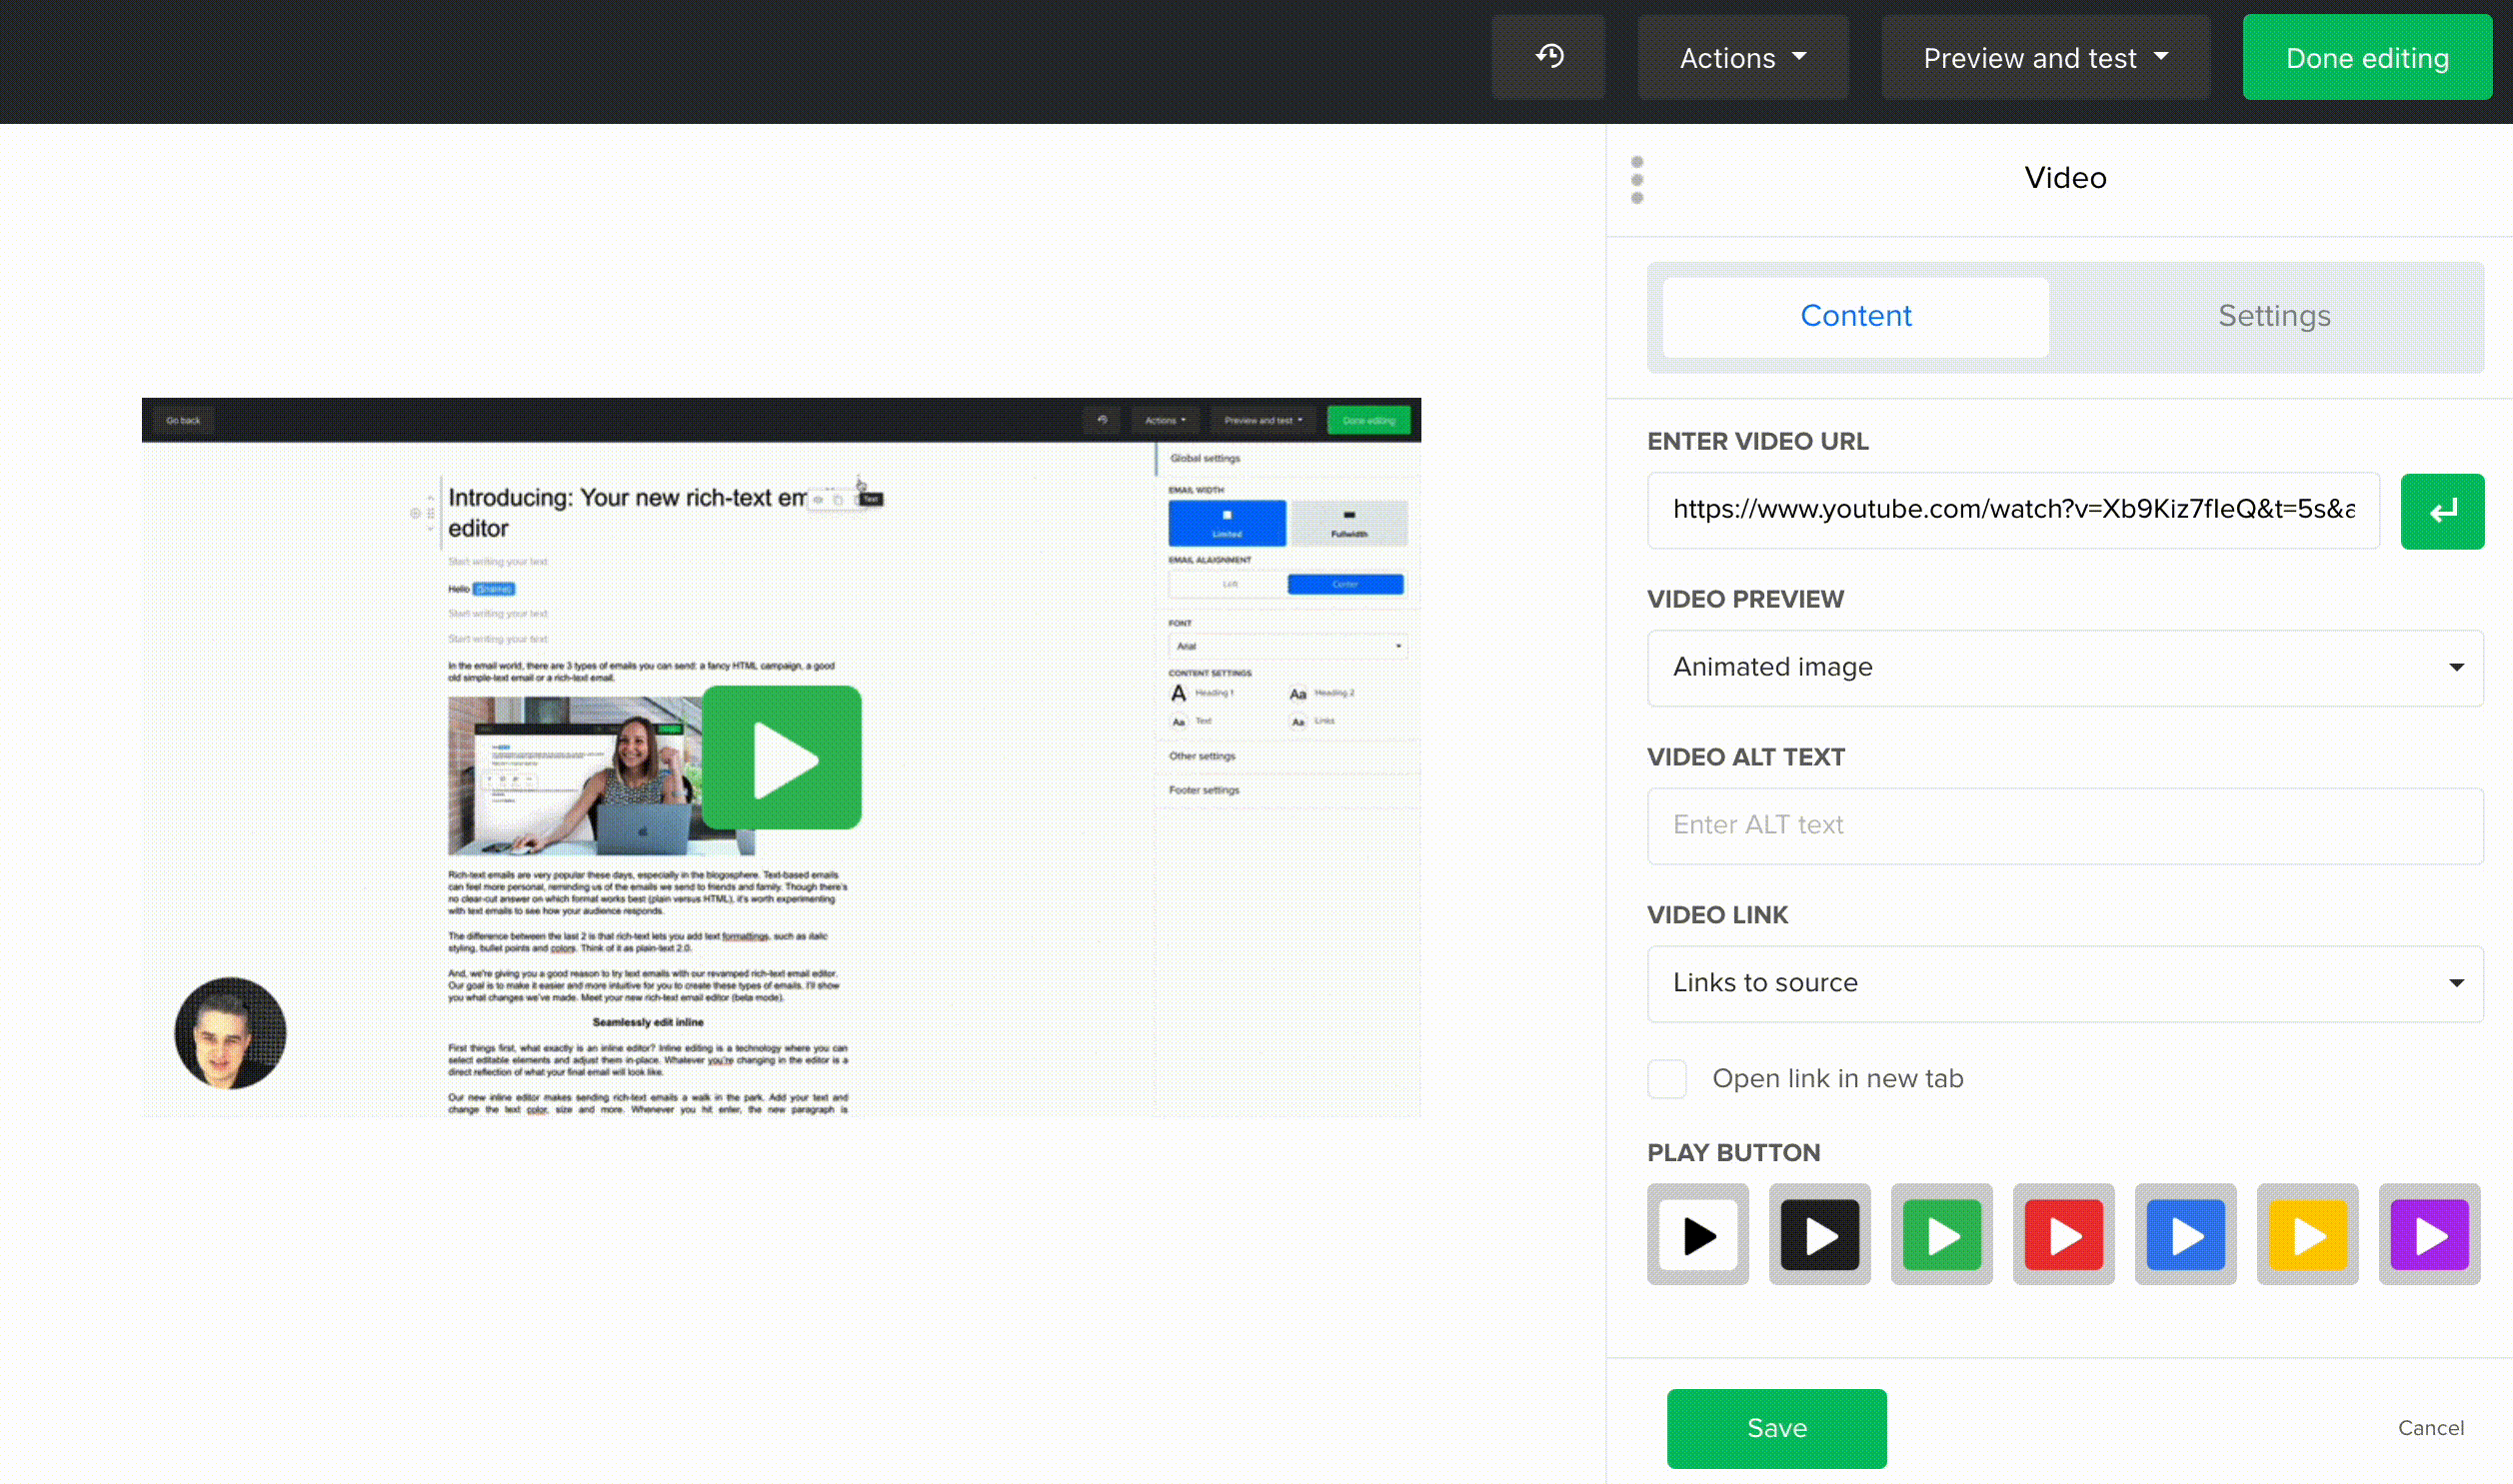Expand the Preview and test menu

point(2044,57)
